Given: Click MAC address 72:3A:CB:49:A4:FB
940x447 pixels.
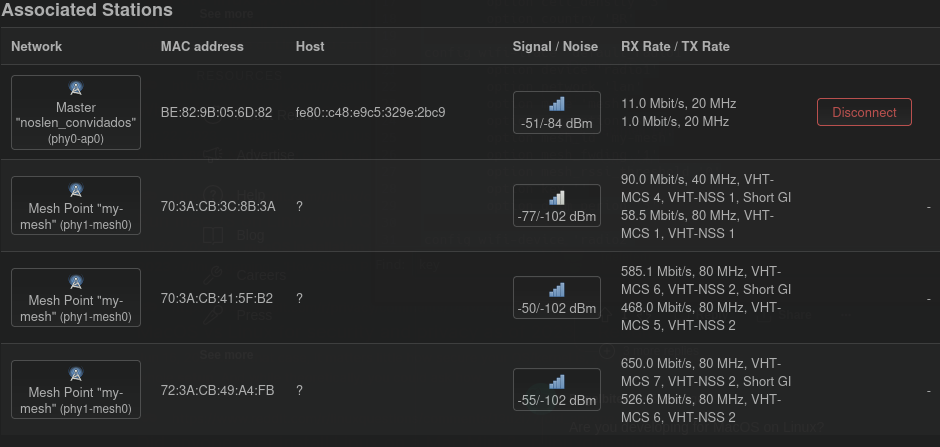Looking at the screenshot, I should point(218,391).
